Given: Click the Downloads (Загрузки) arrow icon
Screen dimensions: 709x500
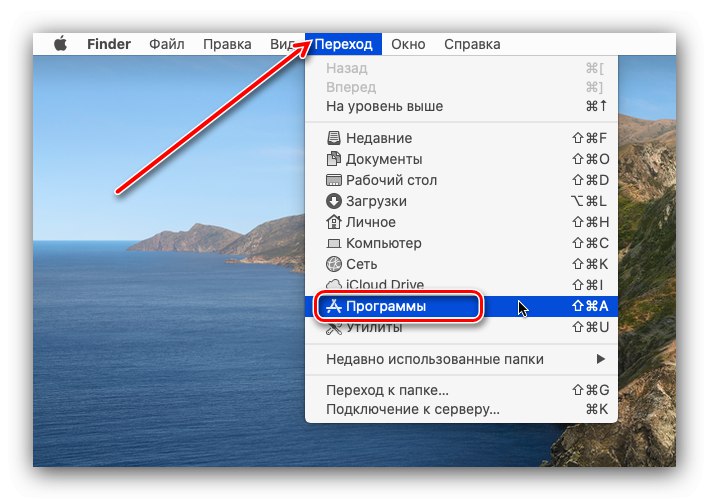Looking at the screenshot, I should pos(334,201).
